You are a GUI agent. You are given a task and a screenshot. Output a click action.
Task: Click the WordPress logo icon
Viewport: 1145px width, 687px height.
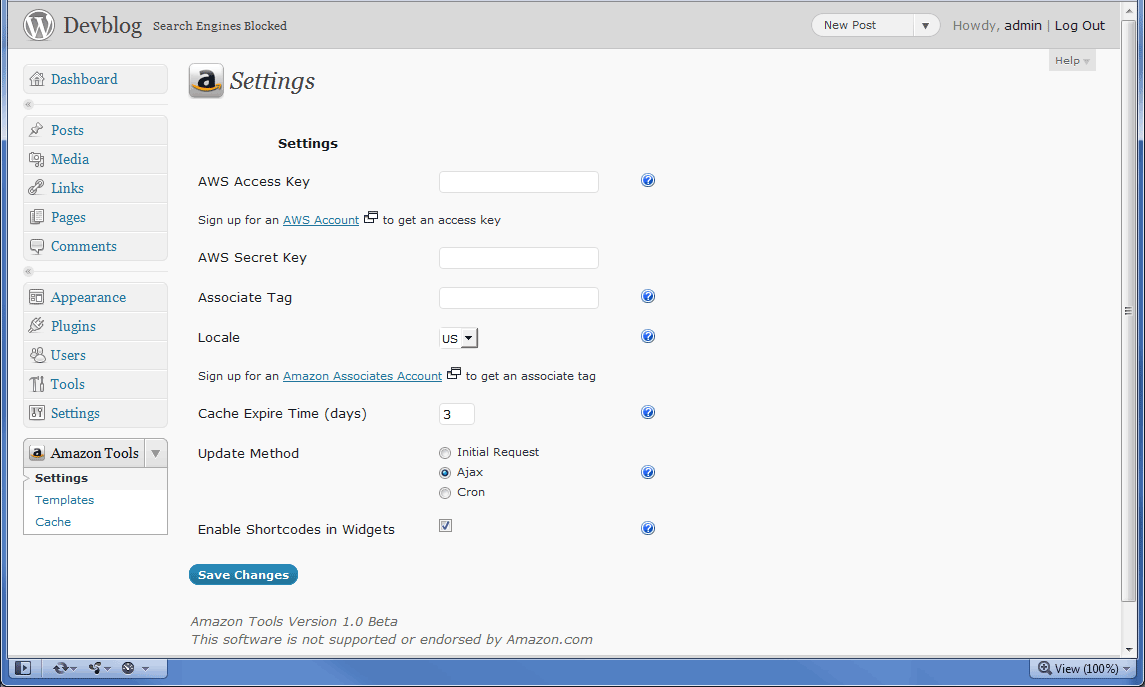39,25
